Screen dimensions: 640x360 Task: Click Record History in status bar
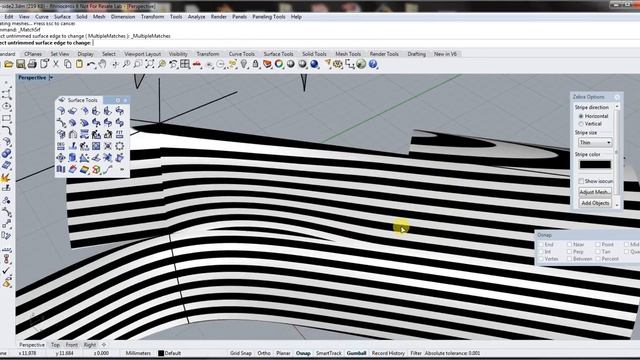388,353
